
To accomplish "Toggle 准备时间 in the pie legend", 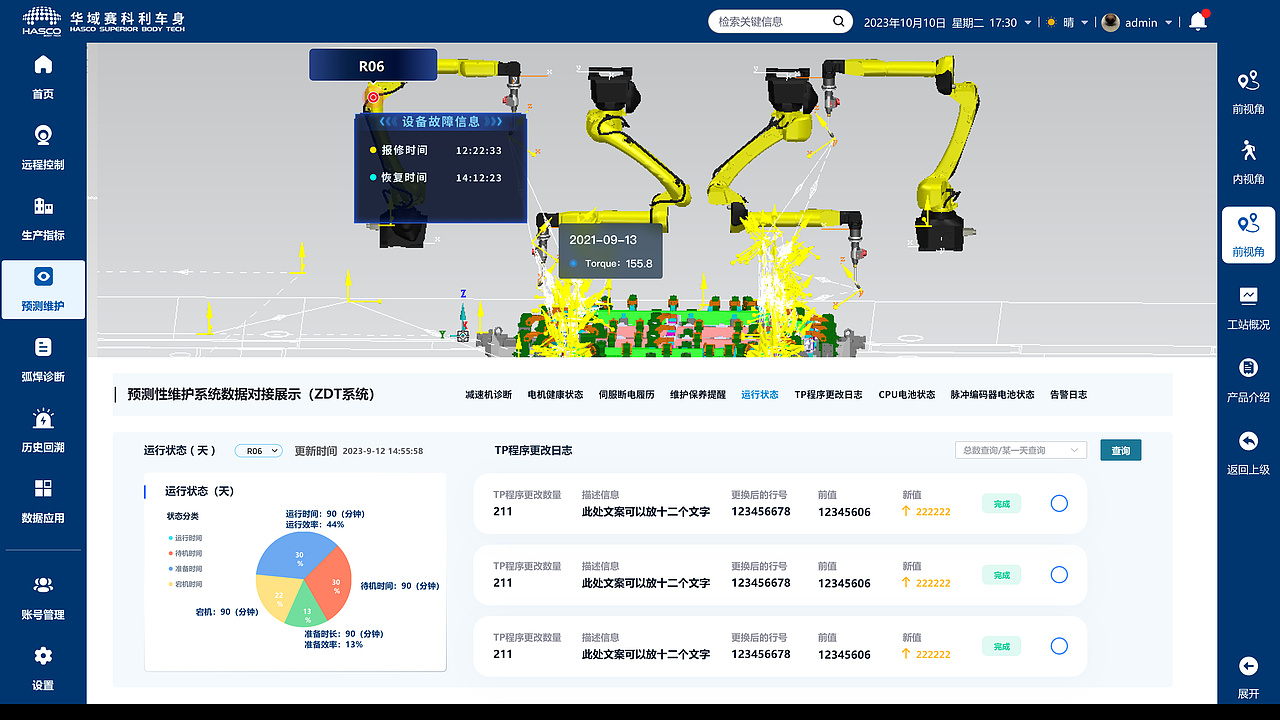I will (186, 568).
